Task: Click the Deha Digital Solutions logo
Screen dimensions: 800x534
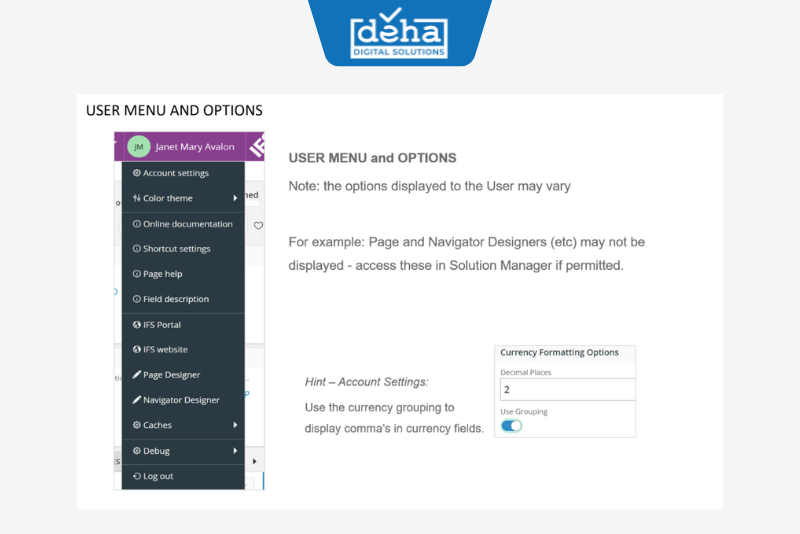Action: [x=399, y=33]
